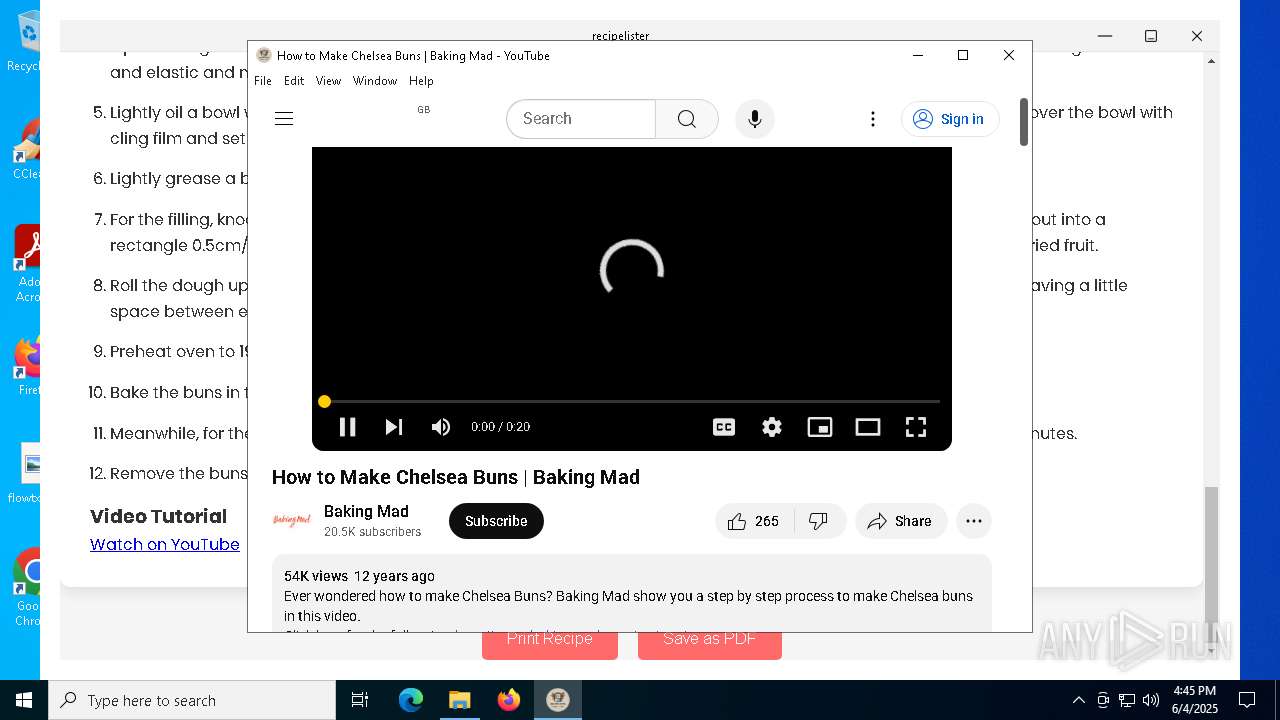Open the YouTube hamburger guide menu

(x=284, y=119)
